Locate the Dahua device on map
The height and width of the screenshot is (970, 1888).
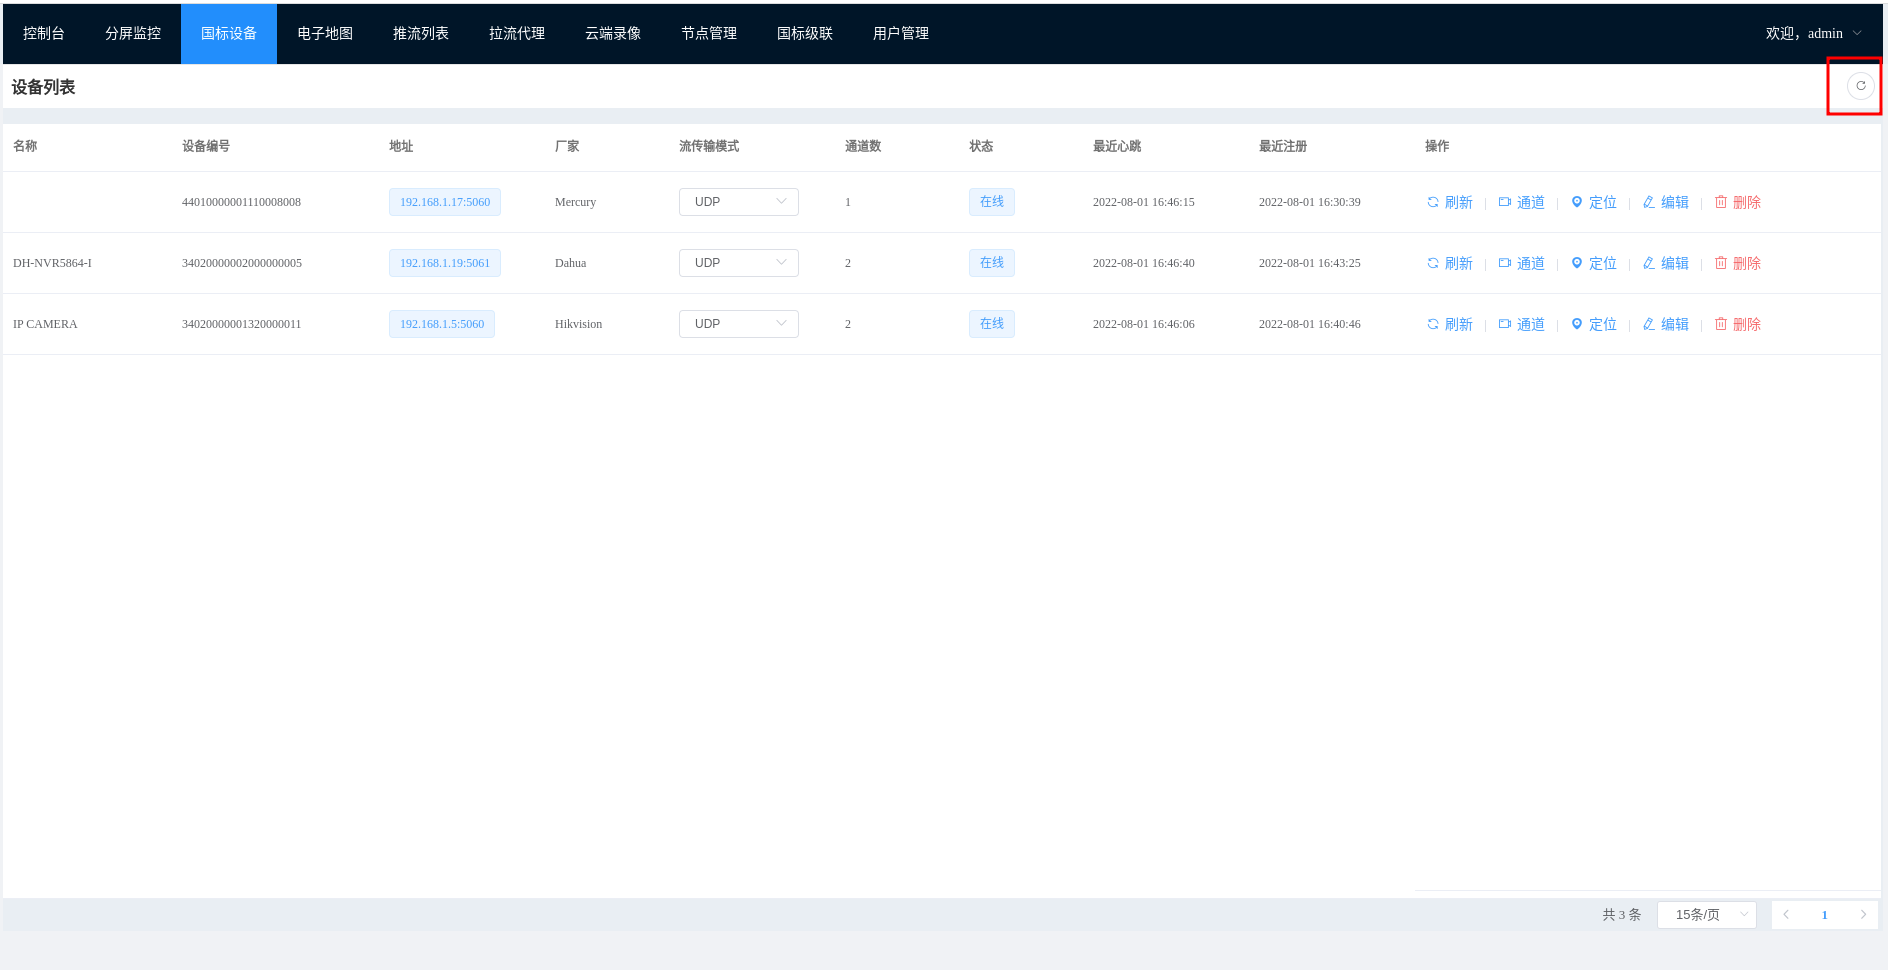1594,263
